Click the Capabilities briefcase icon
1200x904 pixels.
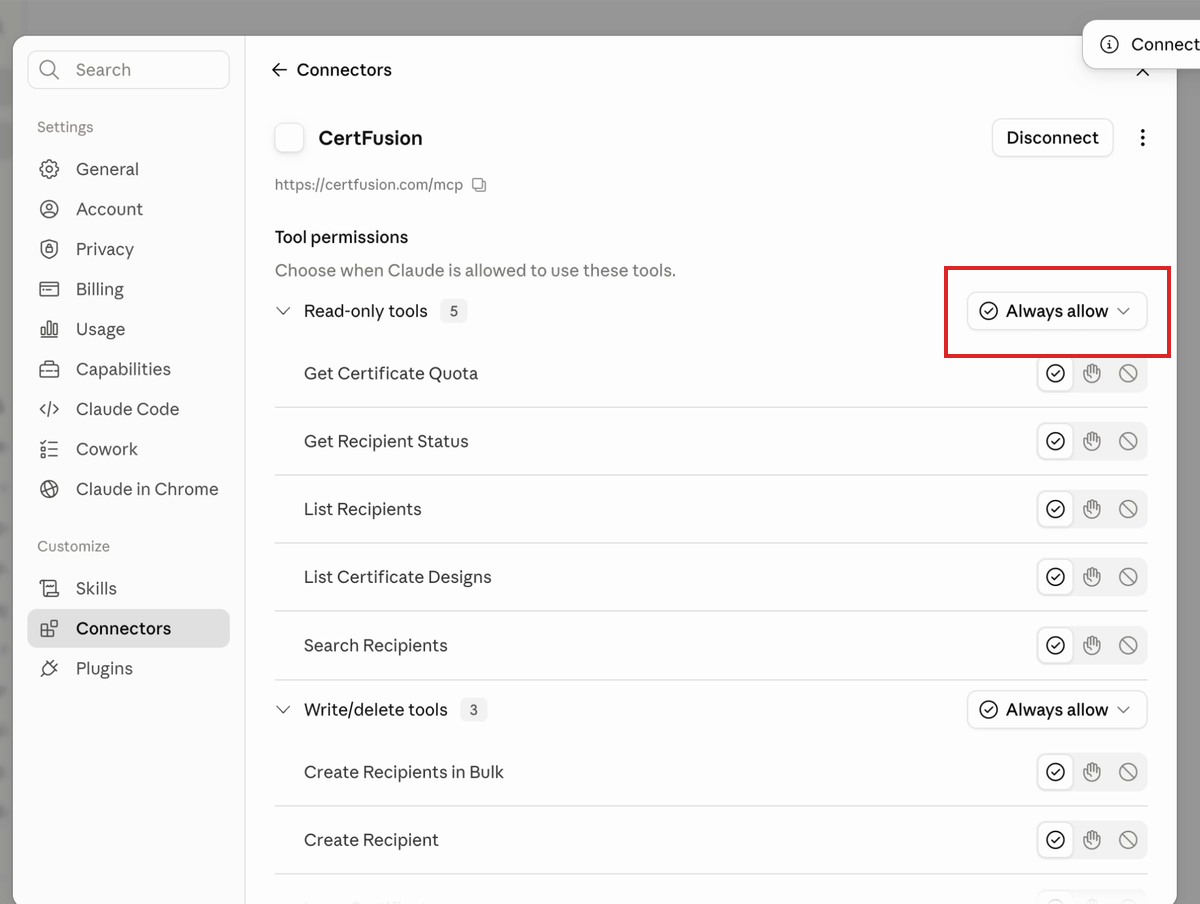coord(49,369)
